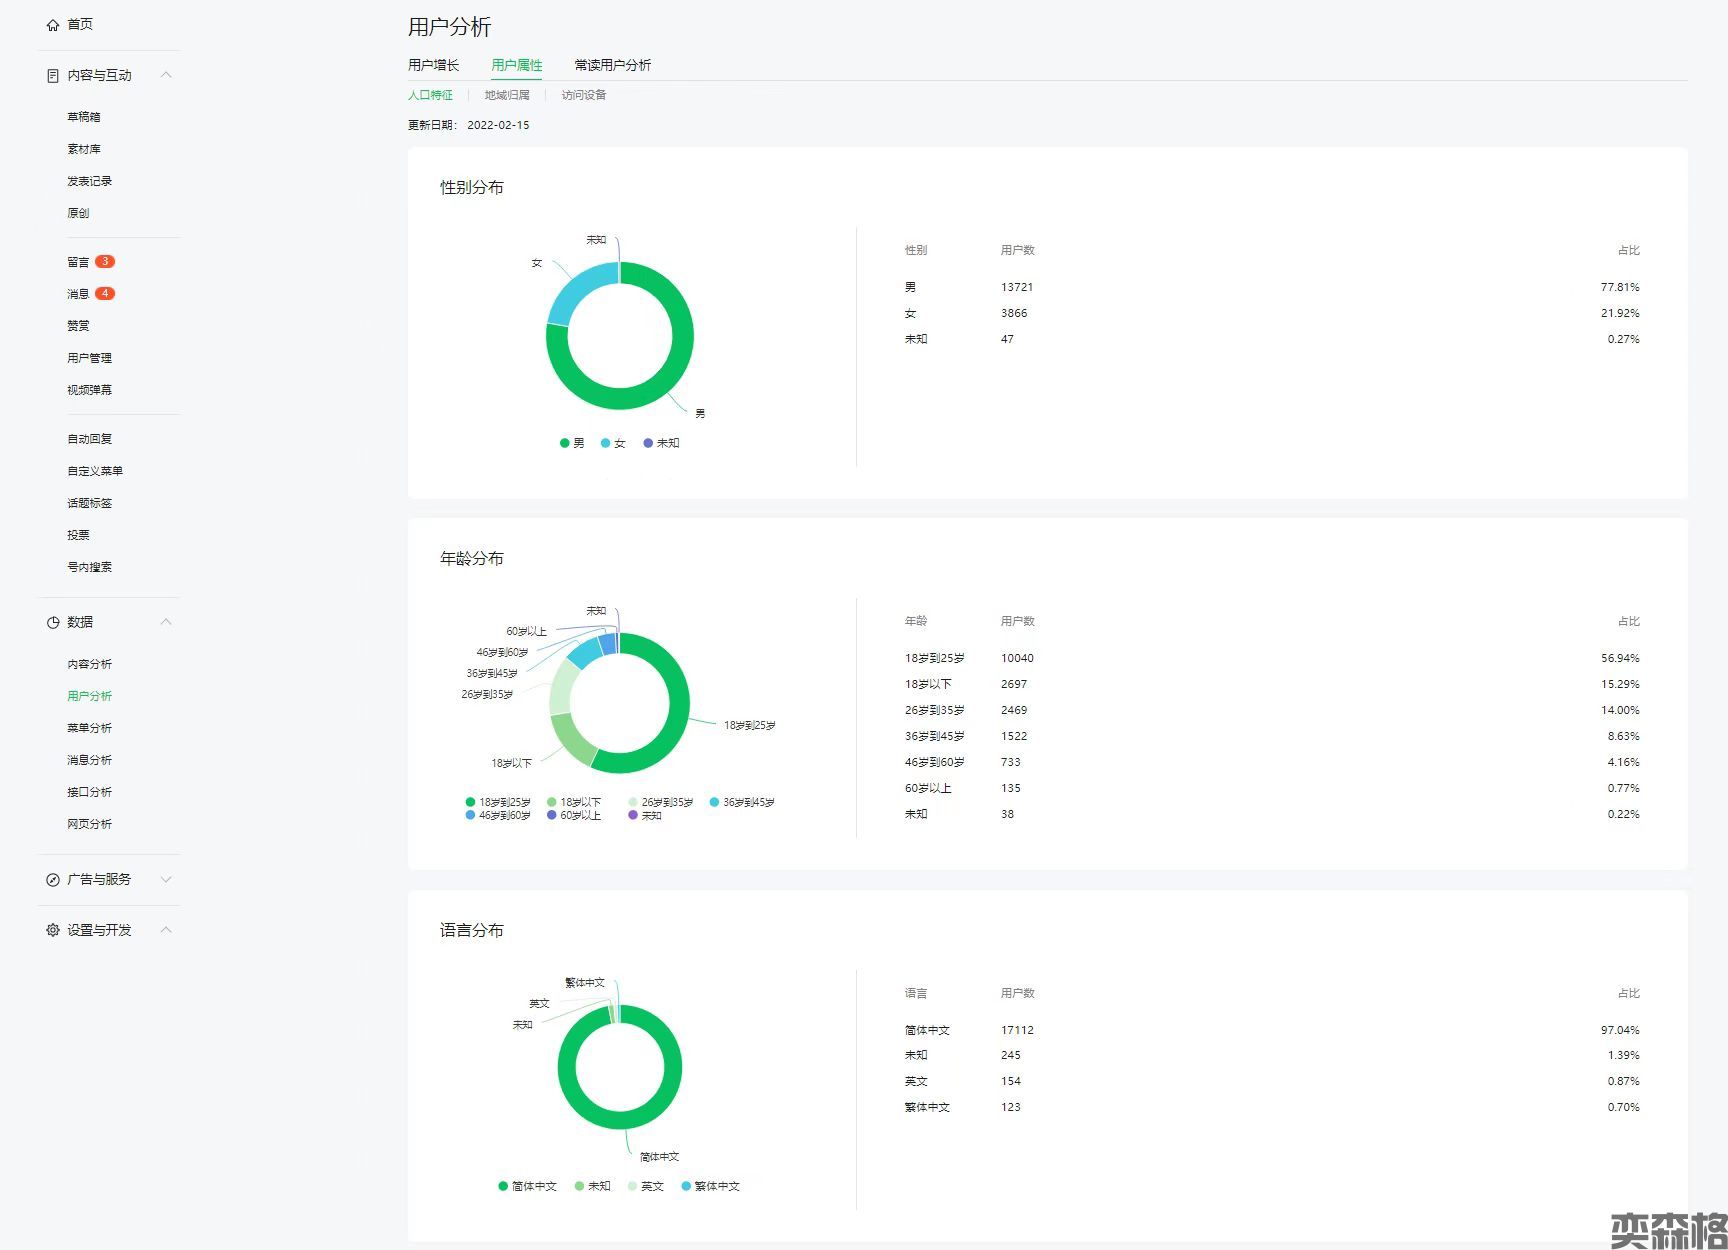Click the gear icon beside 设置与开发
Image resolution: width=1728 pixels, height=1250 pixels.
[x=53, y=930]
